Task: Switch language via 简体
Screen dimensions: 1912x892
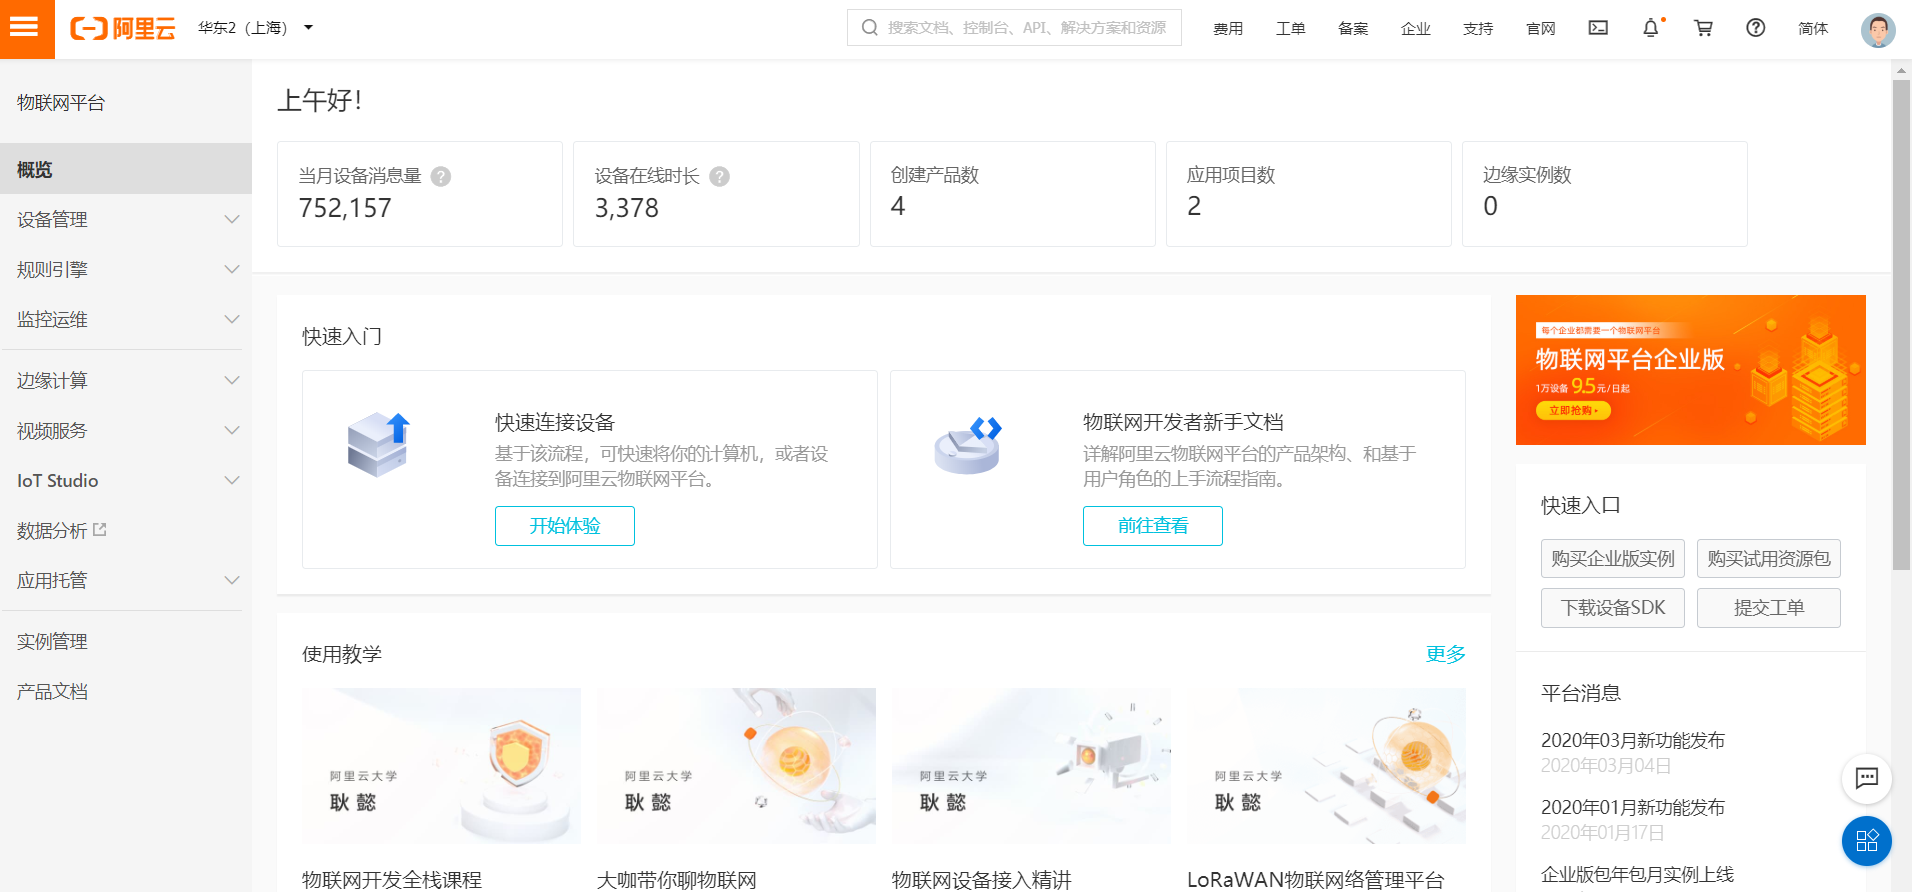Action: [1813, 28]
